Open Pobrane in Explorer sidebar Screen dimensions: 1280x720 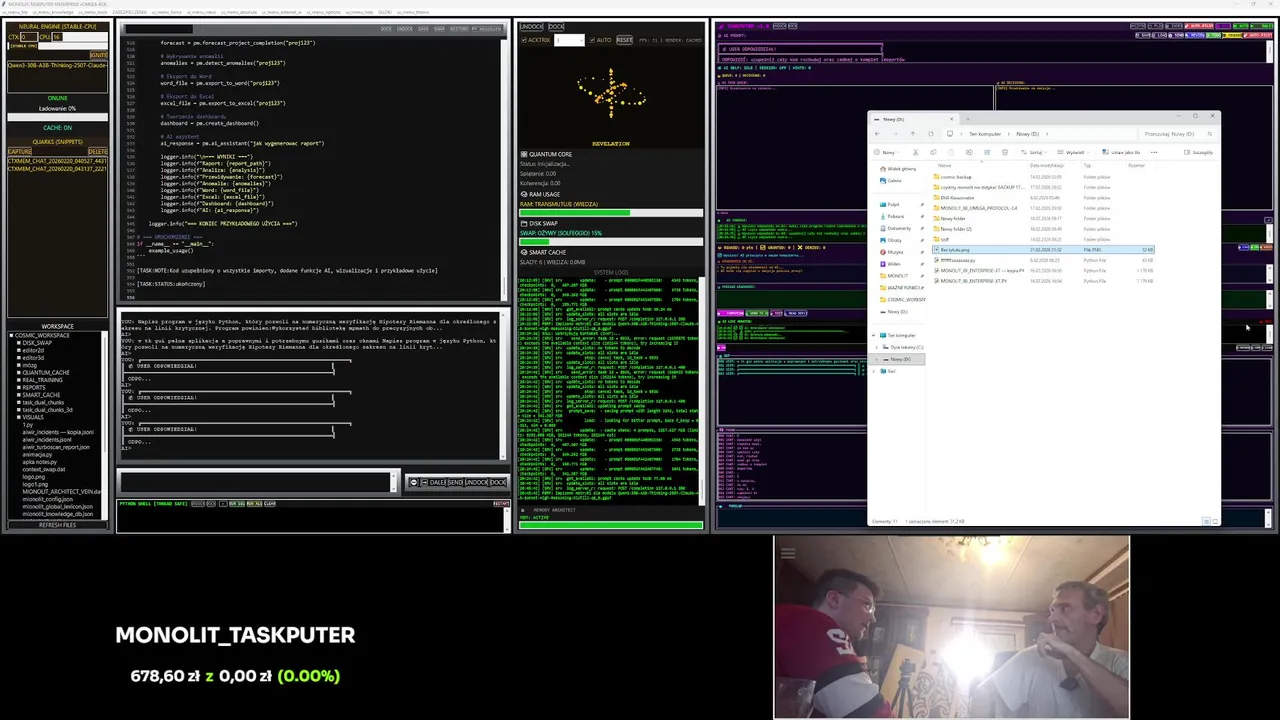click(x=894, y=216)
